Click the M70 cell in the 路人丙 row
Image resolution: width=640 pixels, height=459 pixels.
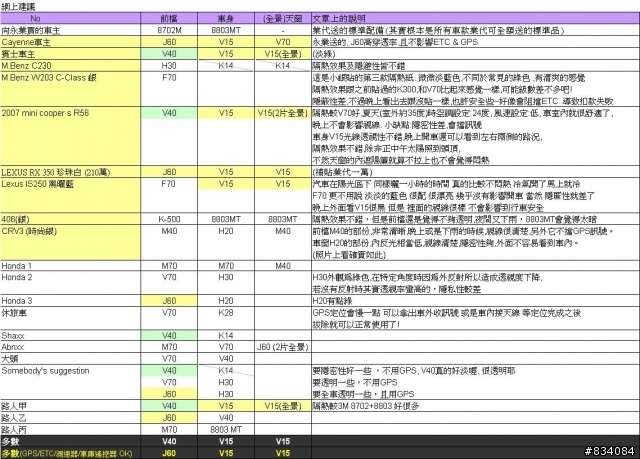pos(169,430)
